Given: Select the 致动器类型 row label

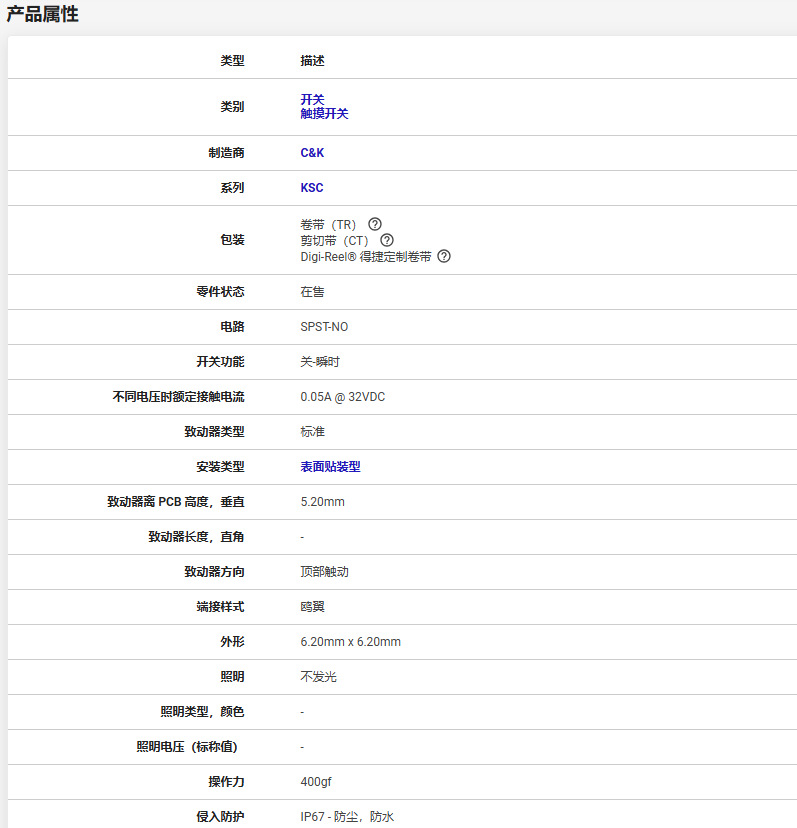Looking at the screenshot, I should point(214,432).
